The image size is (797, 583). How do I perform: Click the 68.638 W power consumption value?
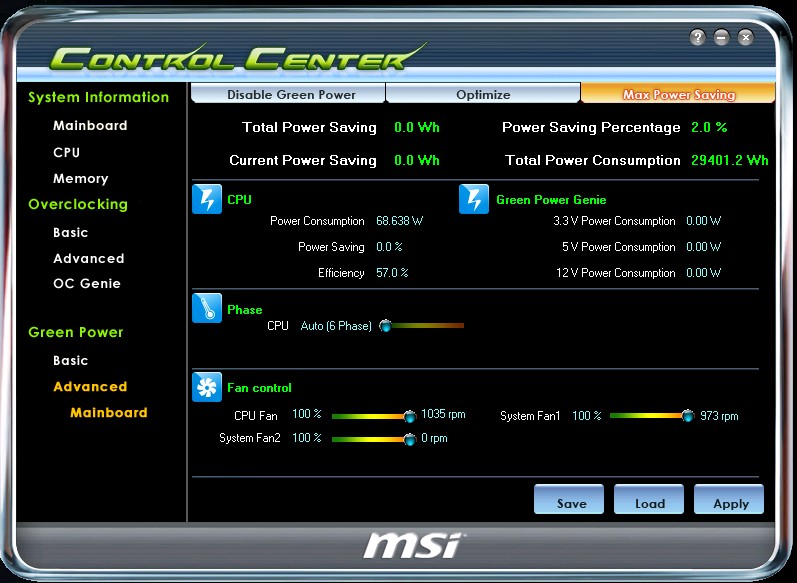[x=400, y=221]
